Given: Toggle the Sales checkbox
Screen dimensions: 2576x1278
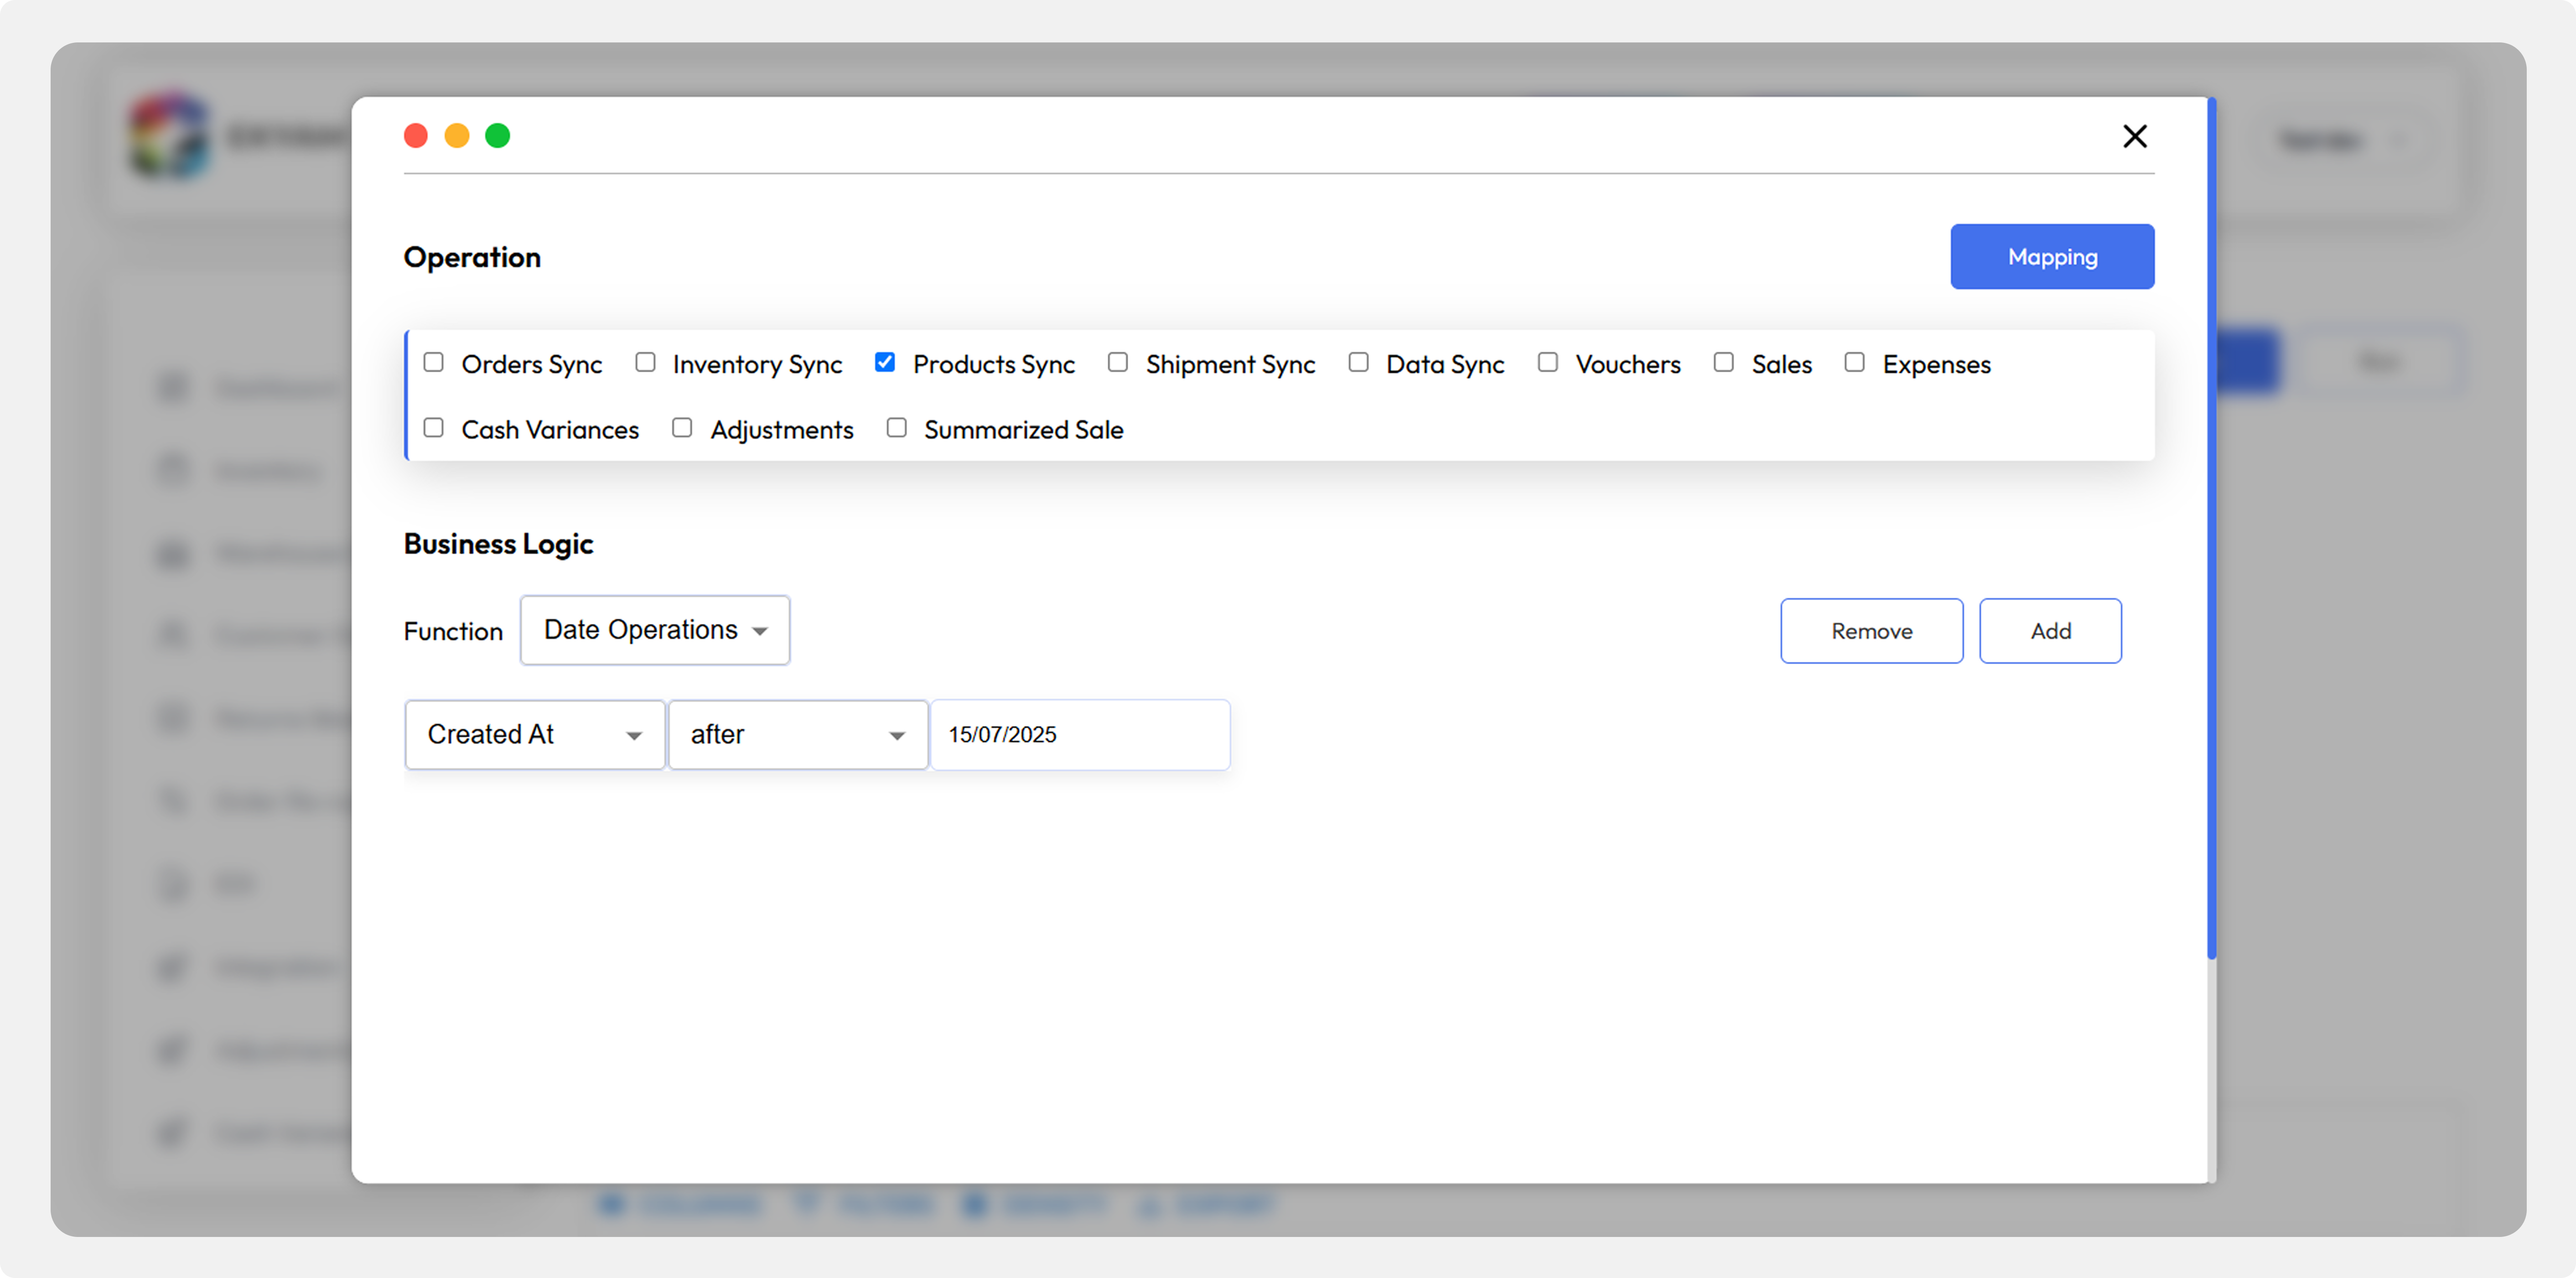Looking at the screenshot, I should pyautogui.click(x=1723, y=362).
